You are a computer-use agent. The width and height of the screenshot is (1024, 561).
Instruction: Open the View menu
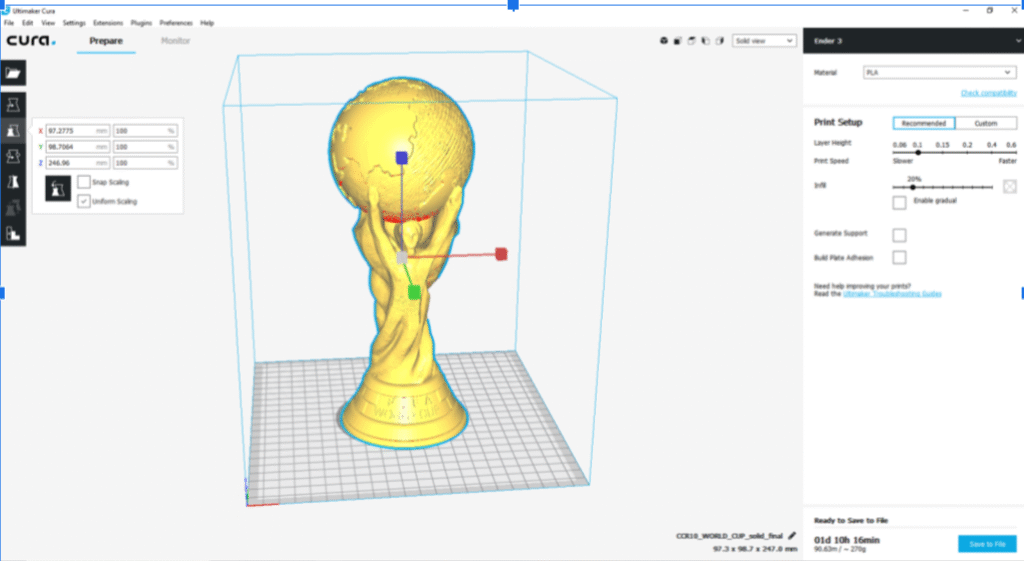48,23
